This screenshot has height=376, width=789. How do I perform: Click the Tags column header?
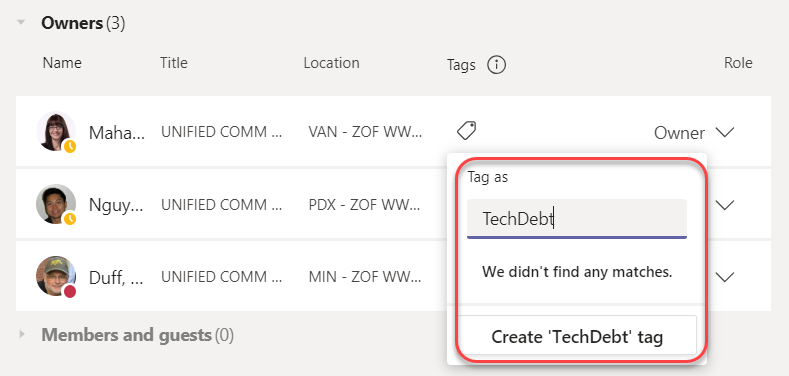point(461,64)
